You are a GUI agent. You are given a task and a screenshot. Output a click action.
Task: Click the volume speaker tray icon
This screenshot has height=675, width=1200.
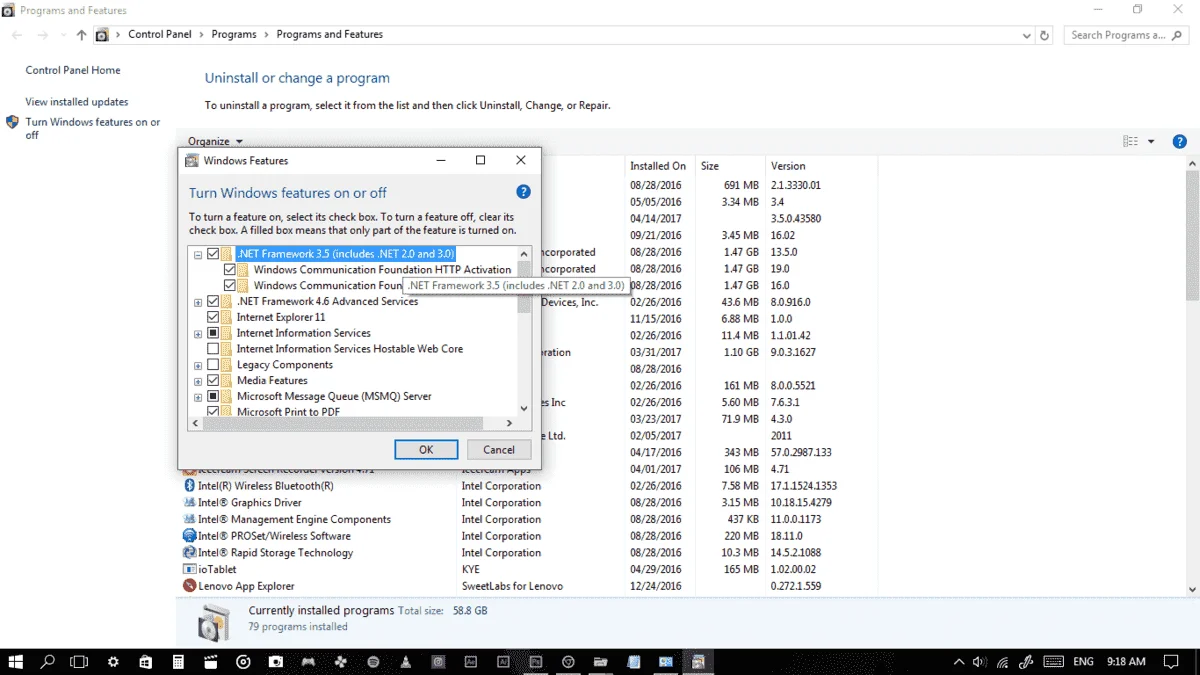tap(980, 662)
